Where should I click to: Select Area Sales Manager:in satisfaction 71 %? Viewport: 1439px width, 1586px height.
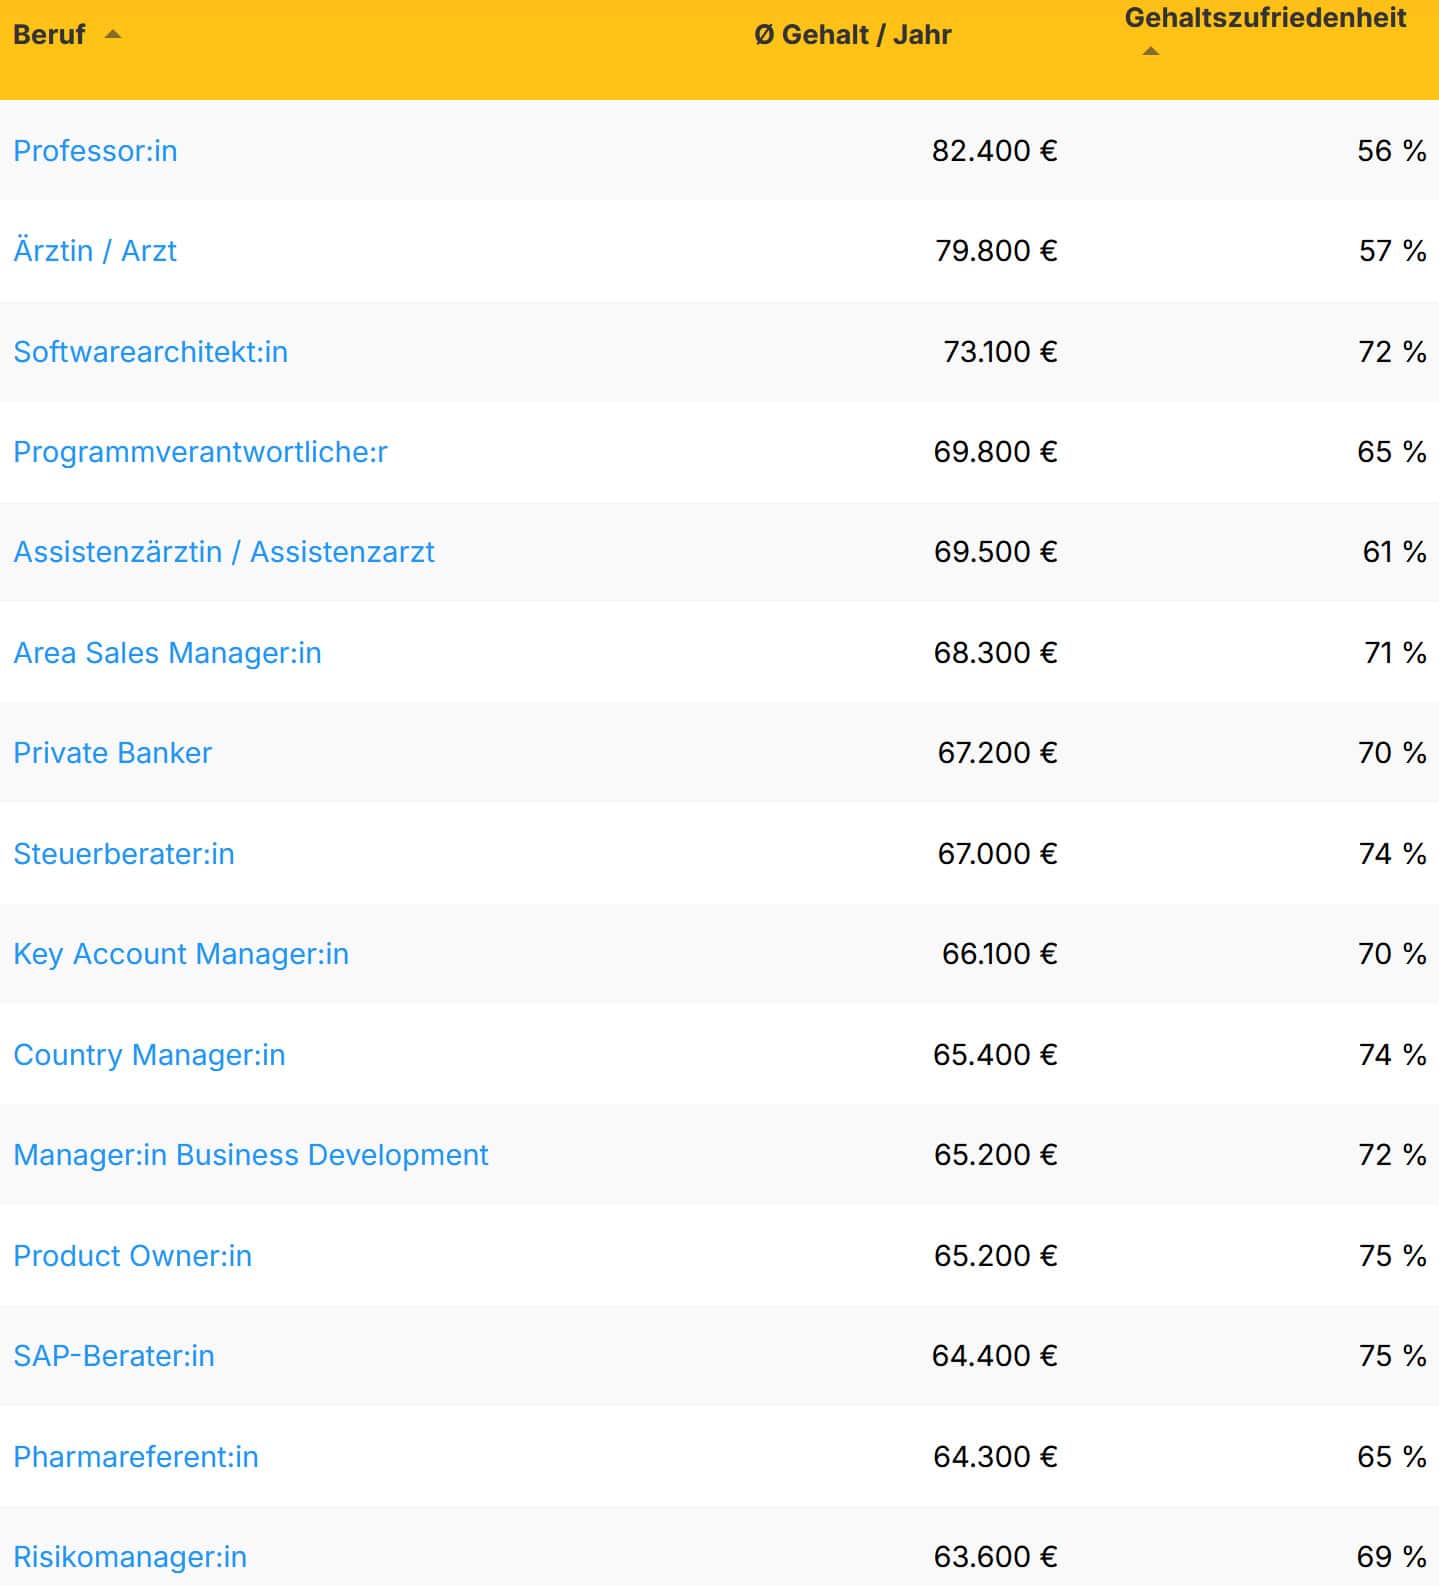click(1395, 653)
